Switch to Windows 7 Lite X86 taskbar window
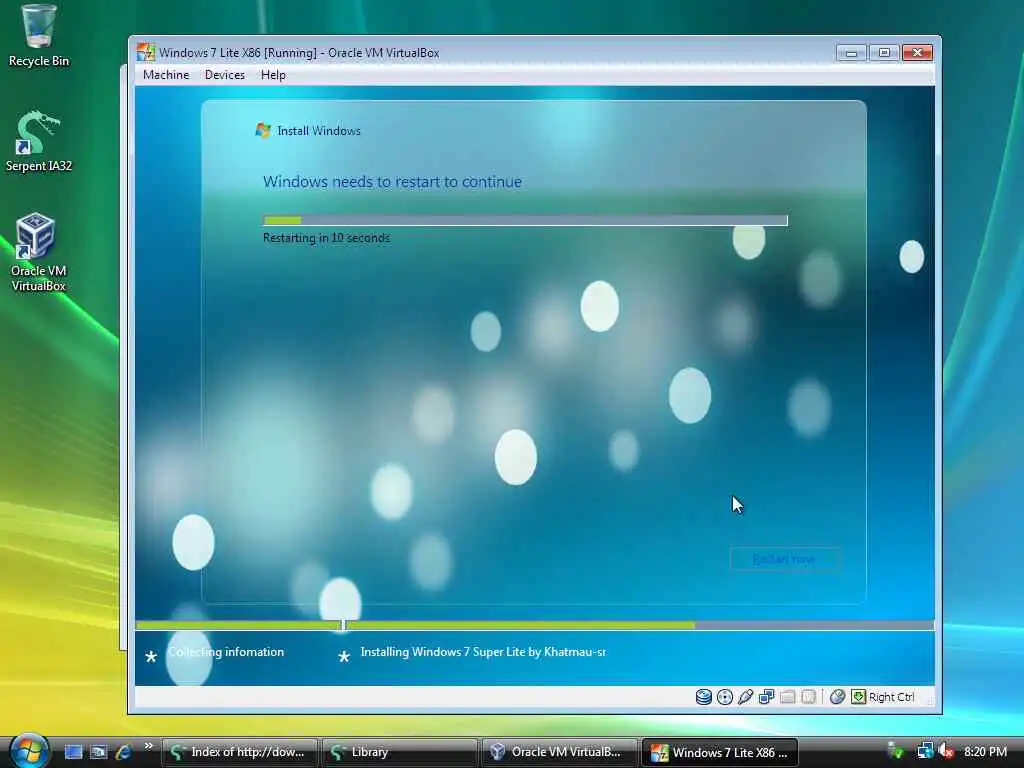 coord(720,752)
